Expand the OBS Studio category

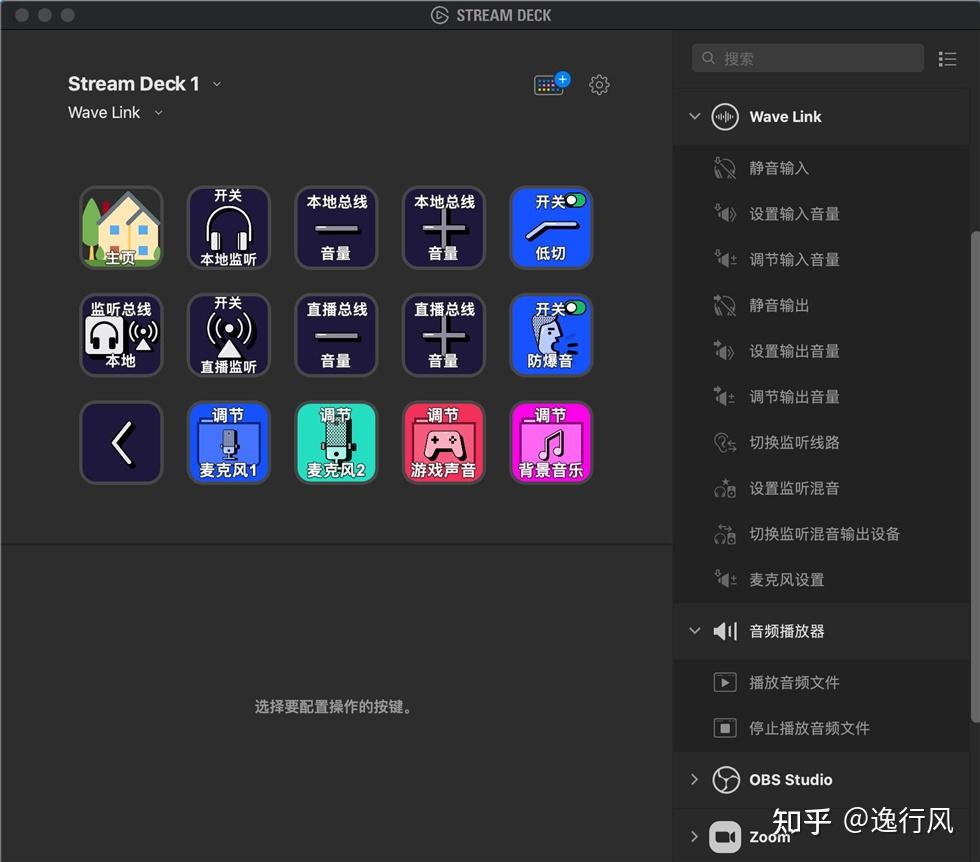(x=695, y=779)
